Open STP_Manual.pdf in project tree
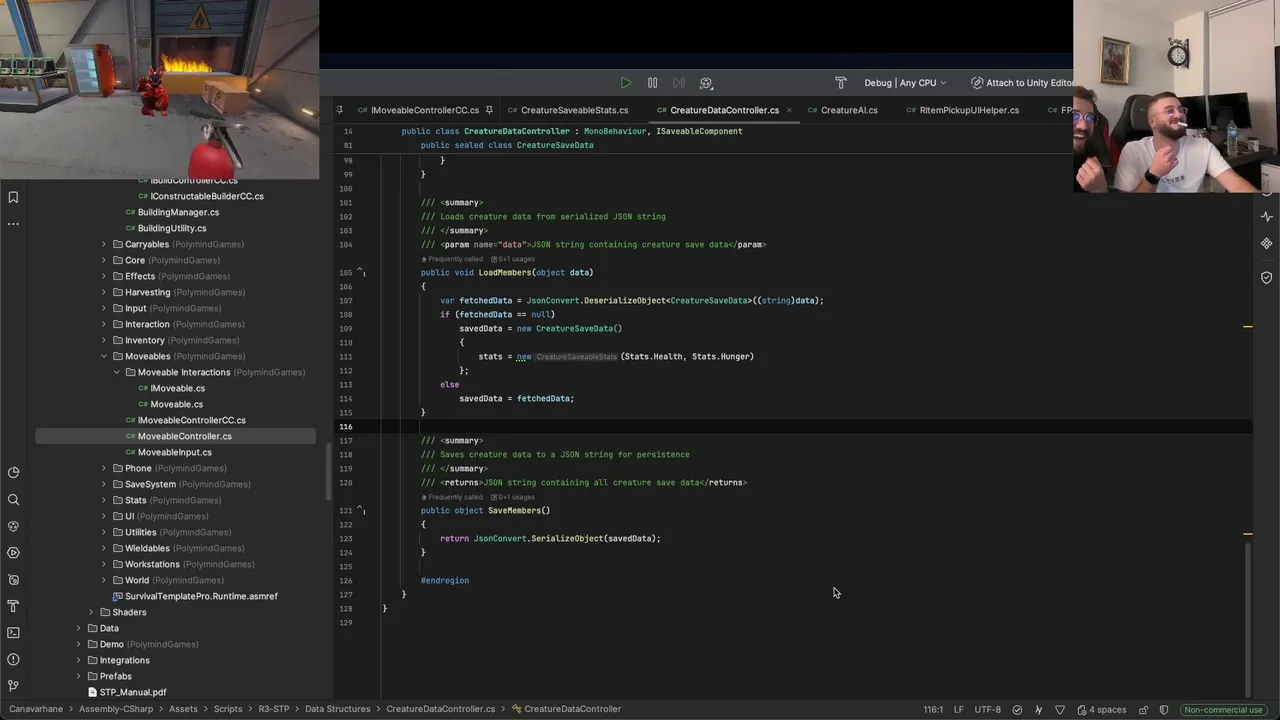This screenshot has width=1280, height=720. (133, 692)
